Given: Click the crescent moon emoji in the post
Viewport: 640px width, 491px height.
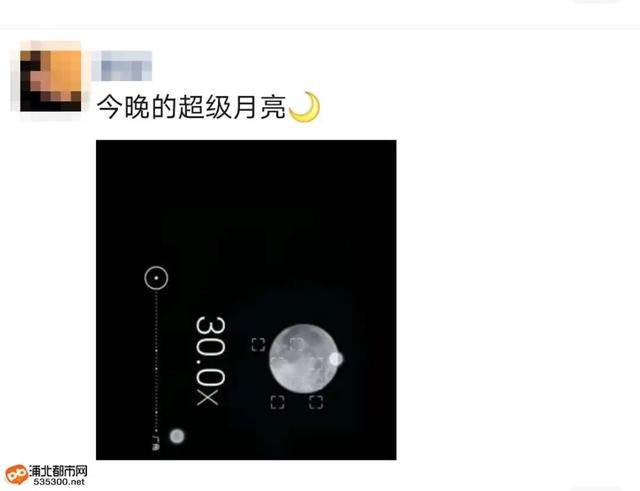Looking at the screenshot, I should [x=304, y=107].
